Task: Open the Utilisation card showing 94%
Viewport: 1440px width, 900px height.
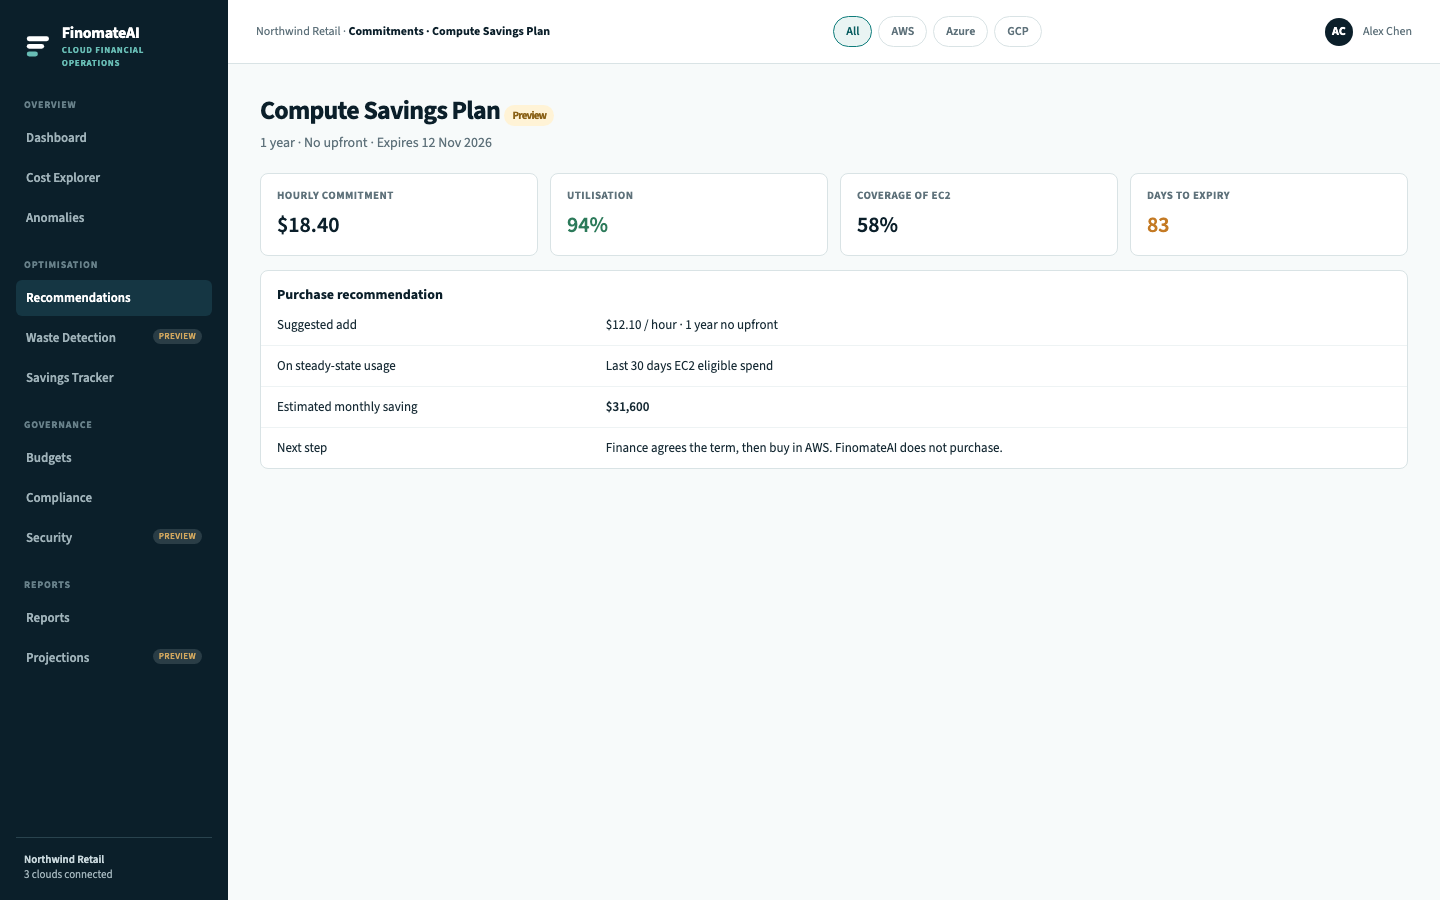Action: [x=689, y=215]
